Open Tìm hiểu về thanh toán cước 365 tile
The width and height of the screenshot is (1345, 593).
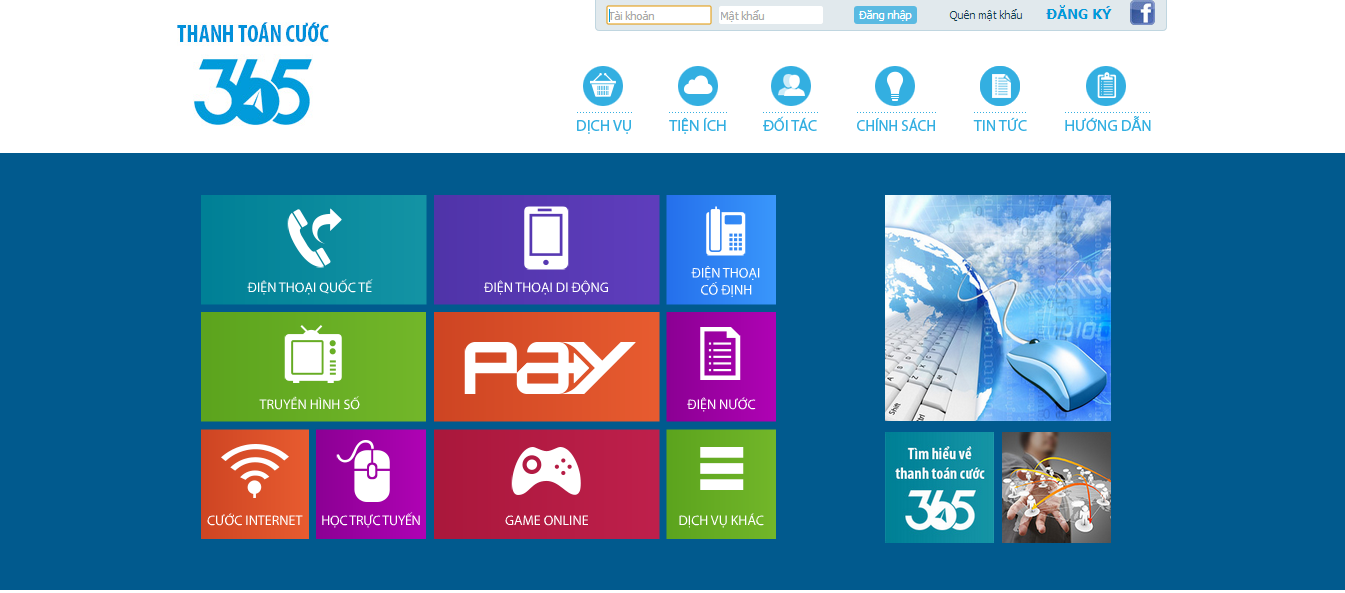[x=940, y=487]
